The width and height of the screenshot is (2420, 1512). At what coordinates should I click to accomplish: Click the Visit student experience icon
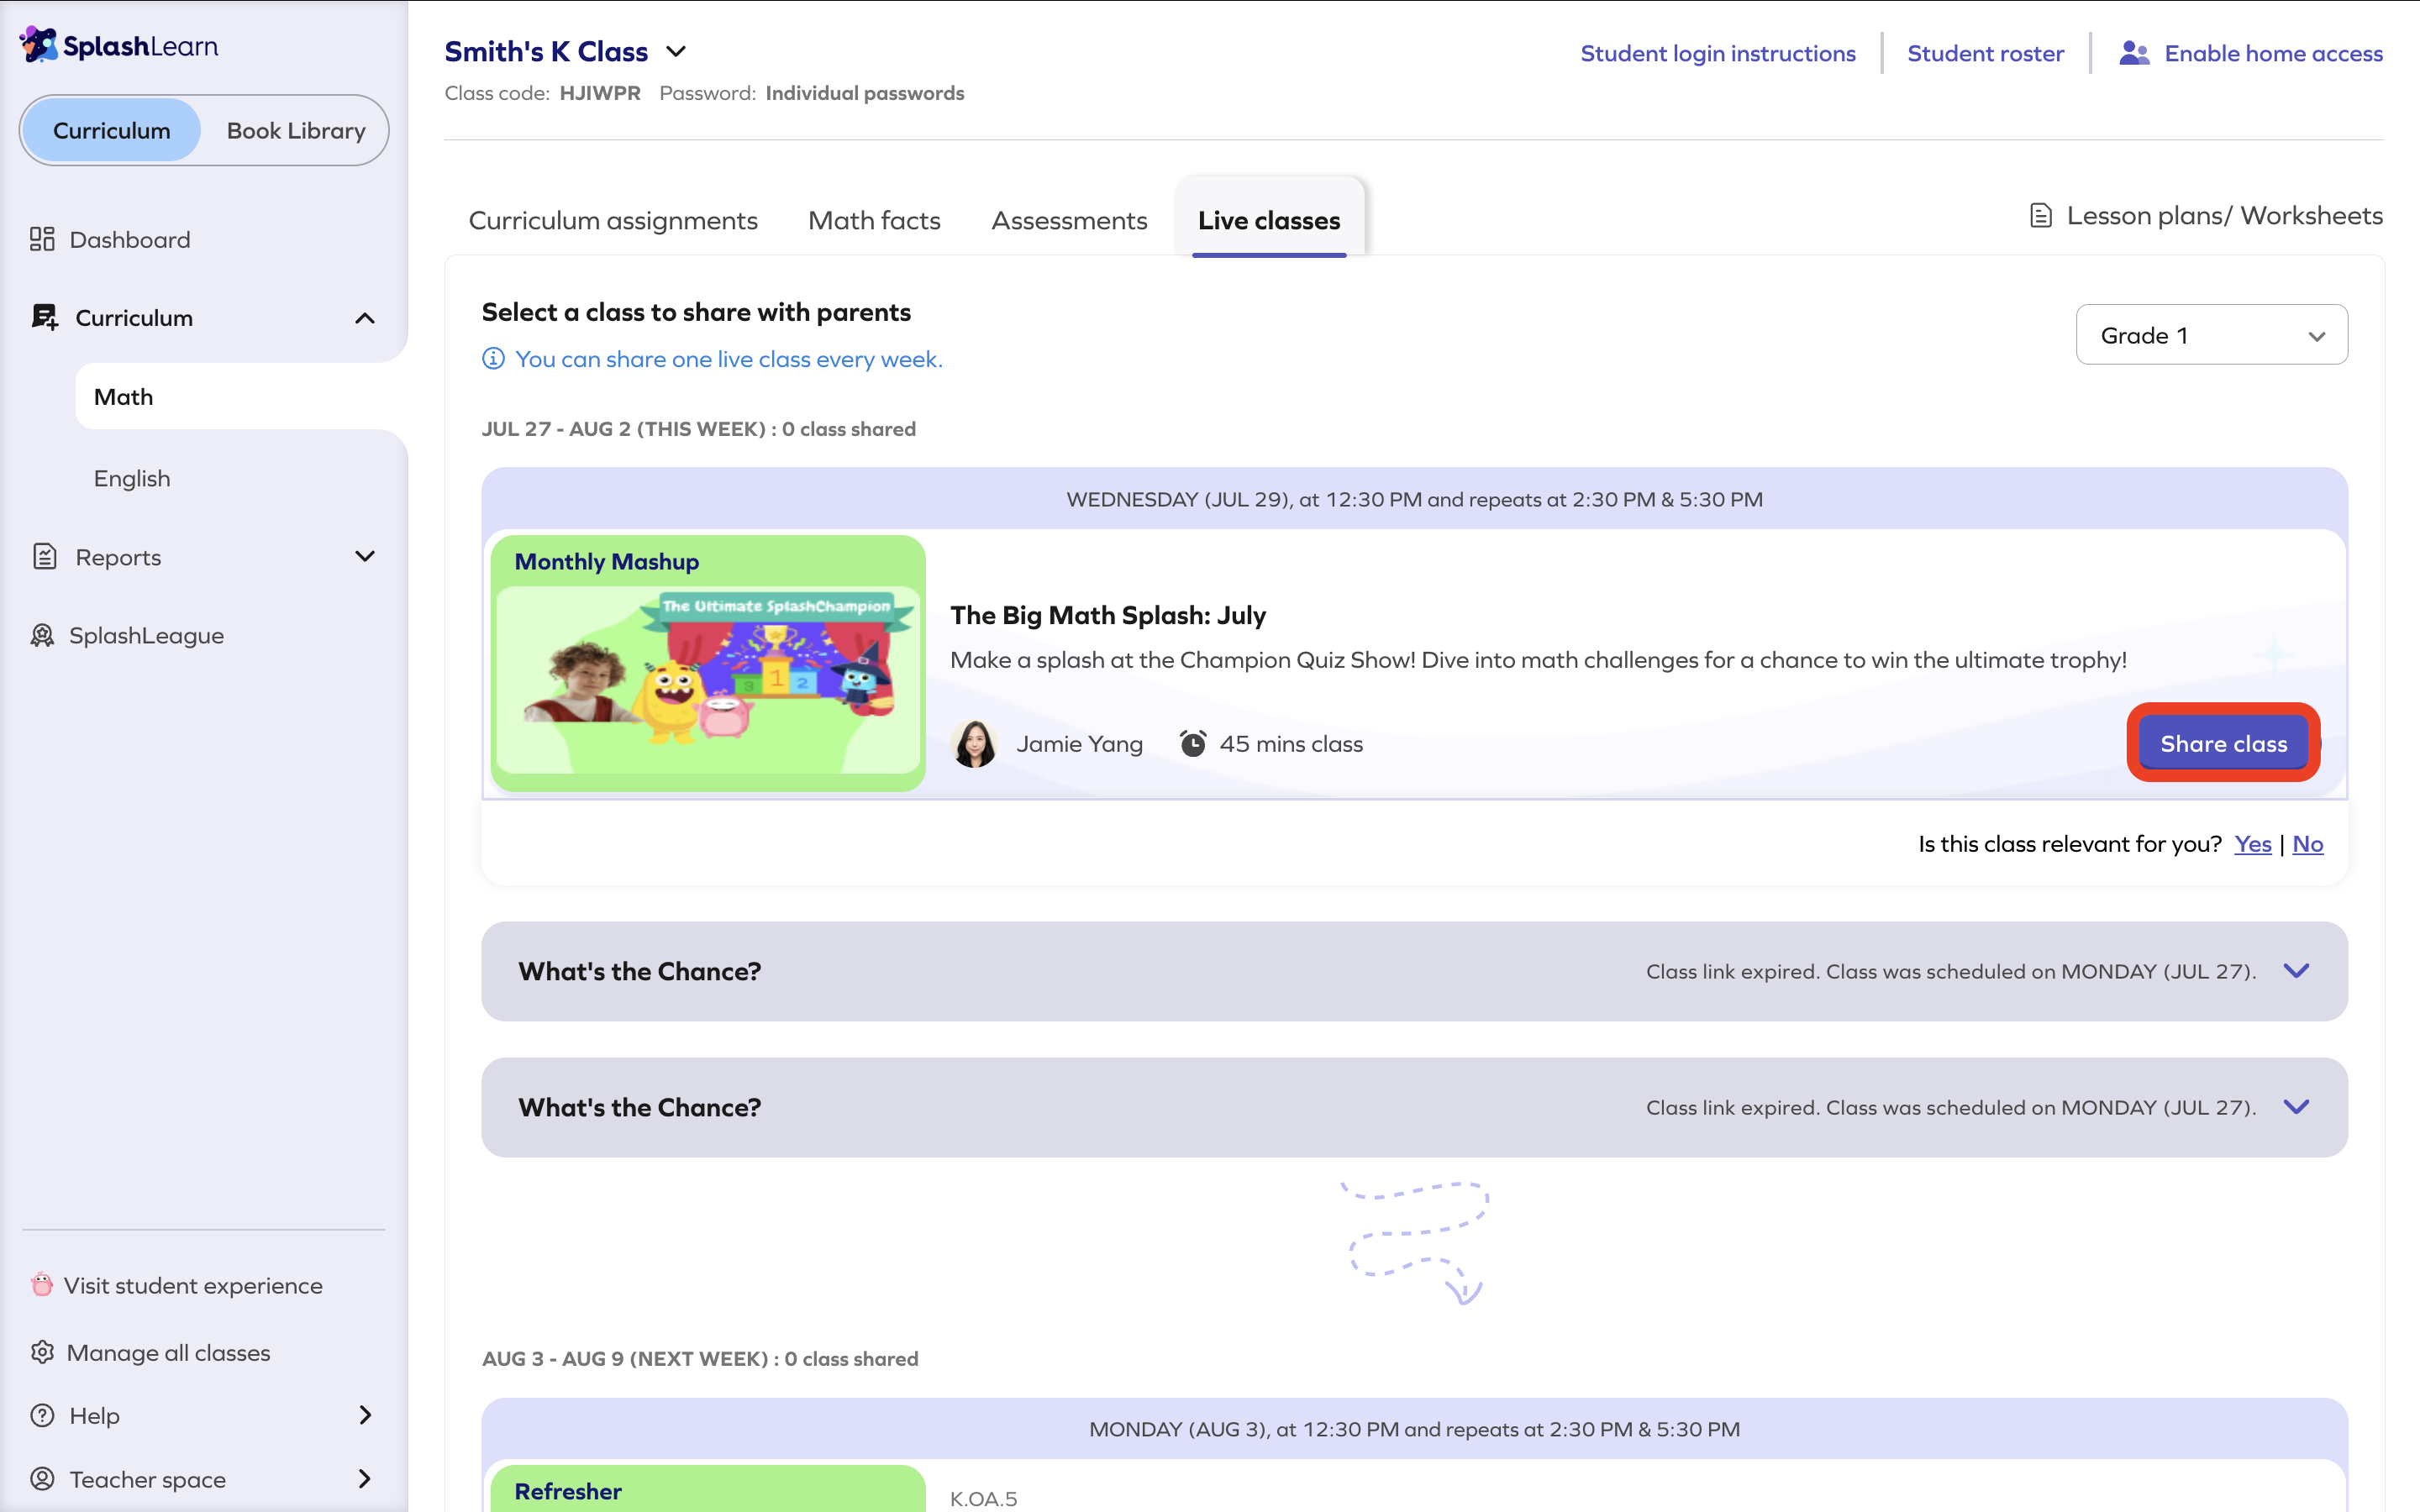(x=41, y=1284)
